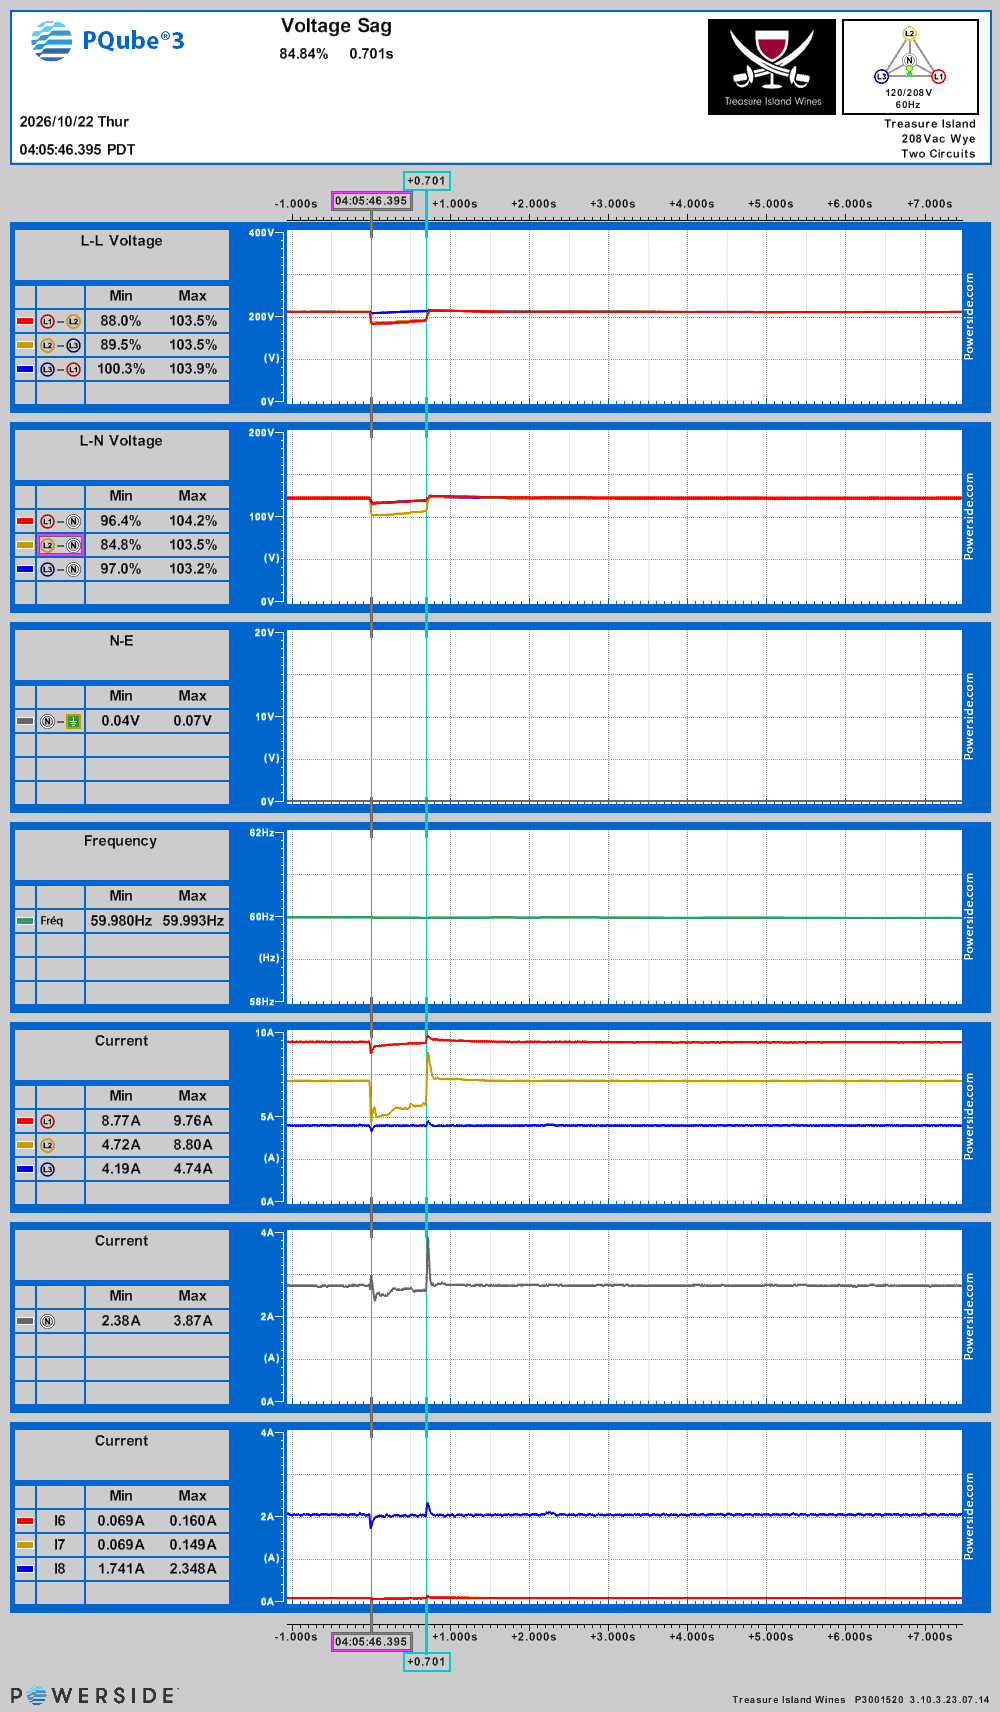Select the bottom +0.701 cursor marker
The image size is (1000, 1712).
(427, 1662)
